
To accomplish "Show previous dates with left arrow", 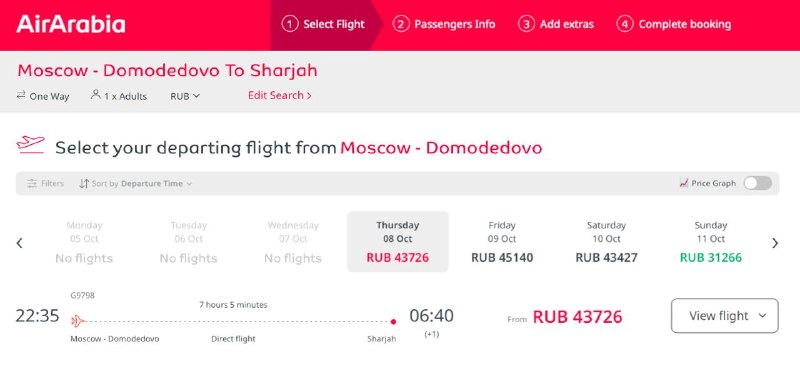I will [x=19, y=243].
